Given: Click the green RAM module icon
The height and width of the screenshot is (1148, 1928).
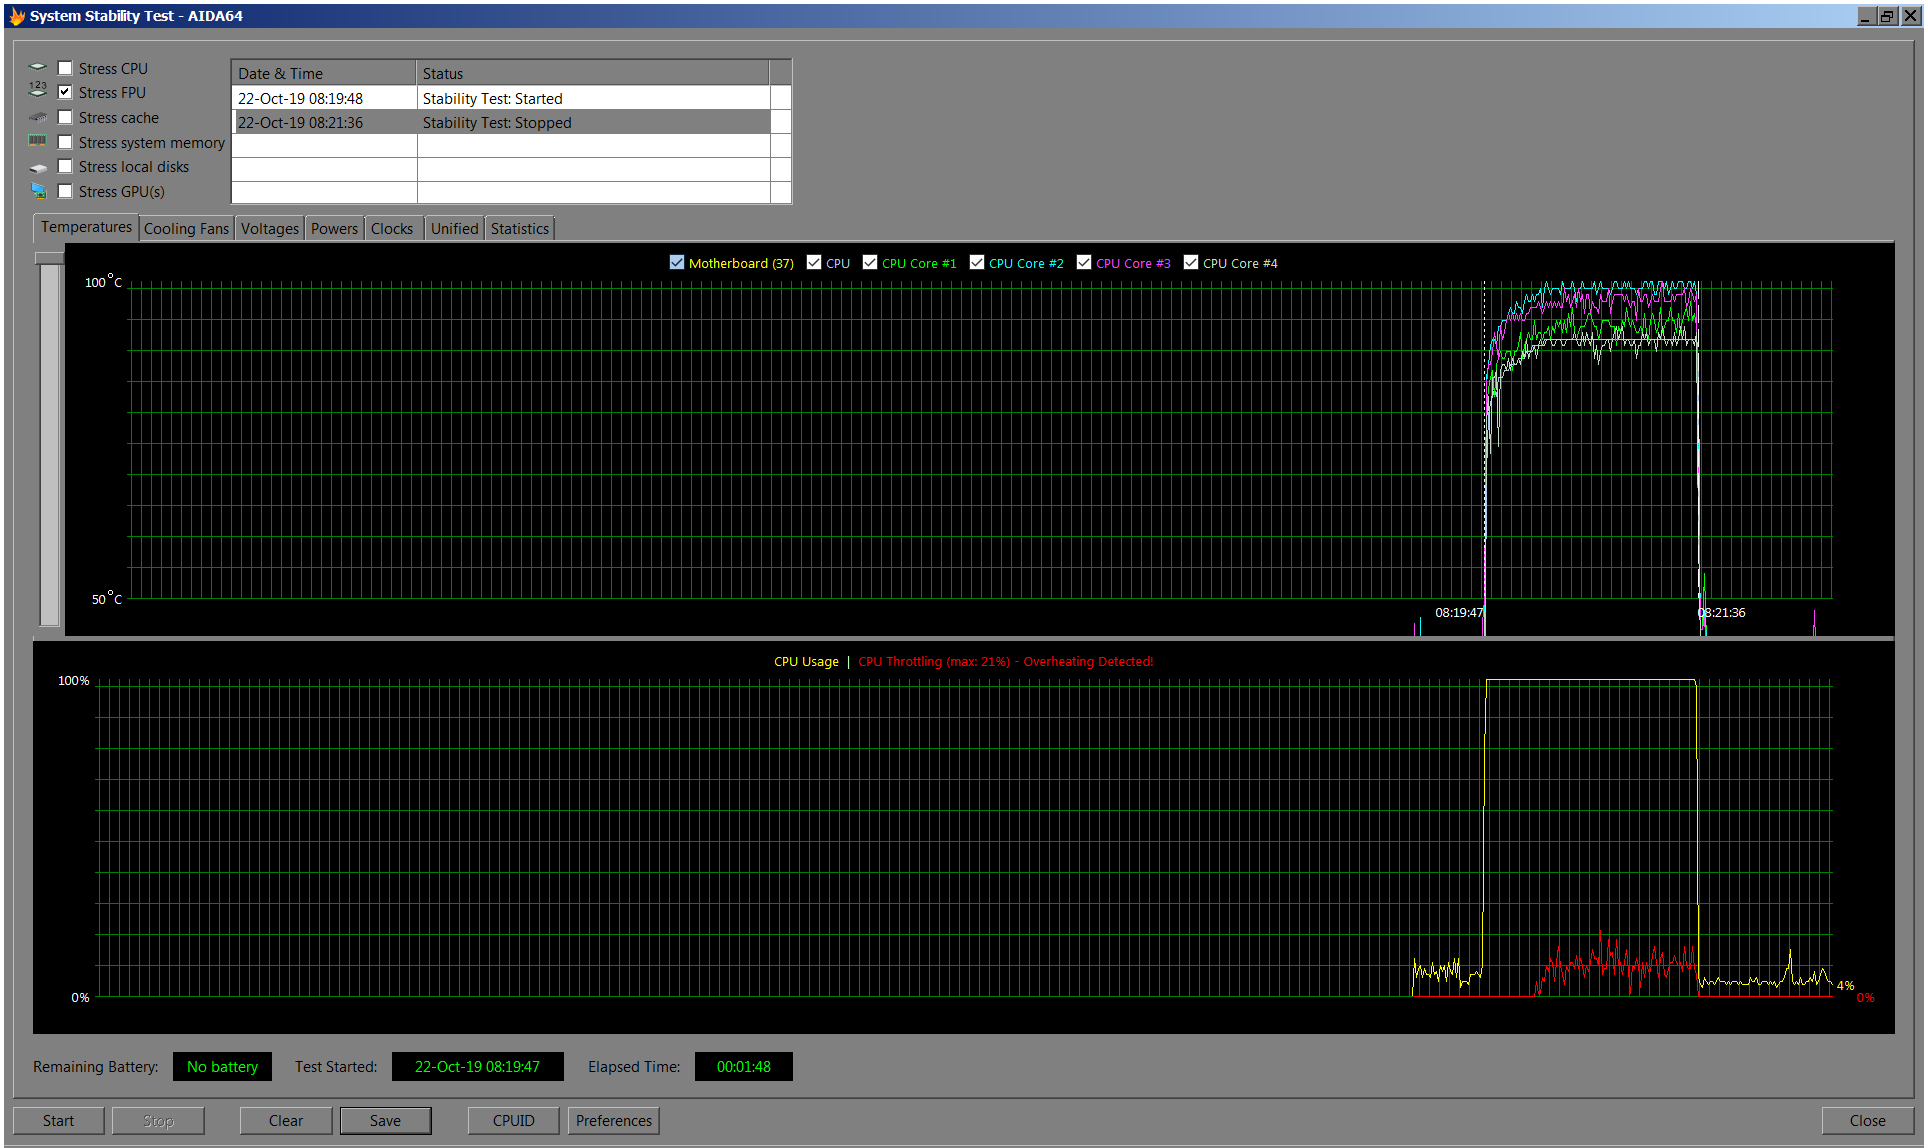Looking at the screenshot, I should pos(38,141).
